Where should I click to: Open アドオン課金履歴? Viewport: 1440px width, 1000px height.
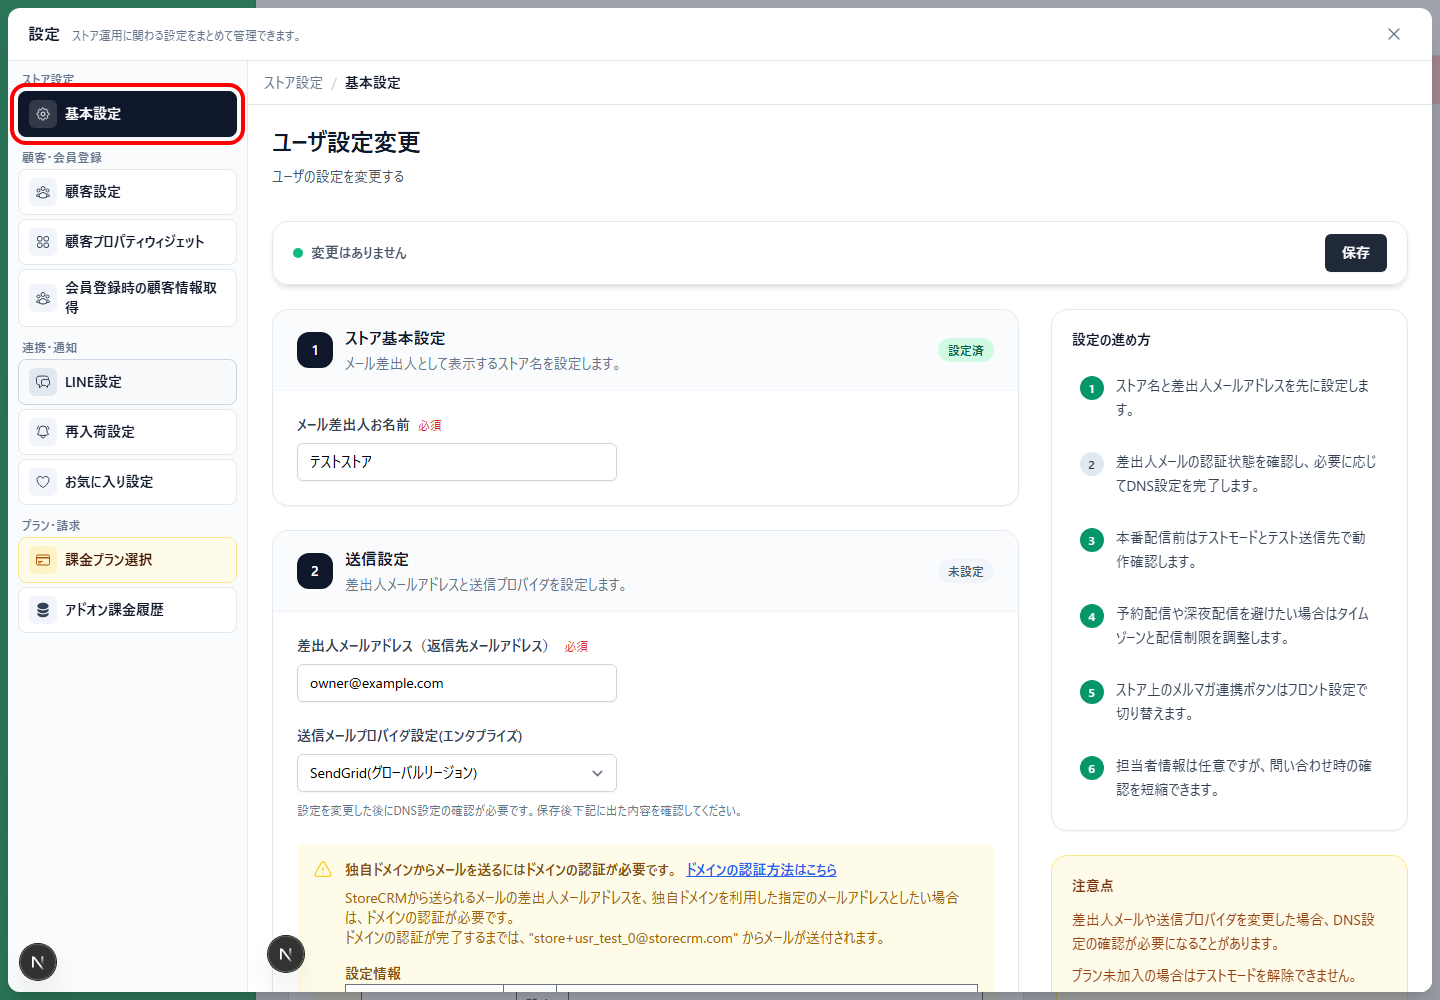pos(127,610)
